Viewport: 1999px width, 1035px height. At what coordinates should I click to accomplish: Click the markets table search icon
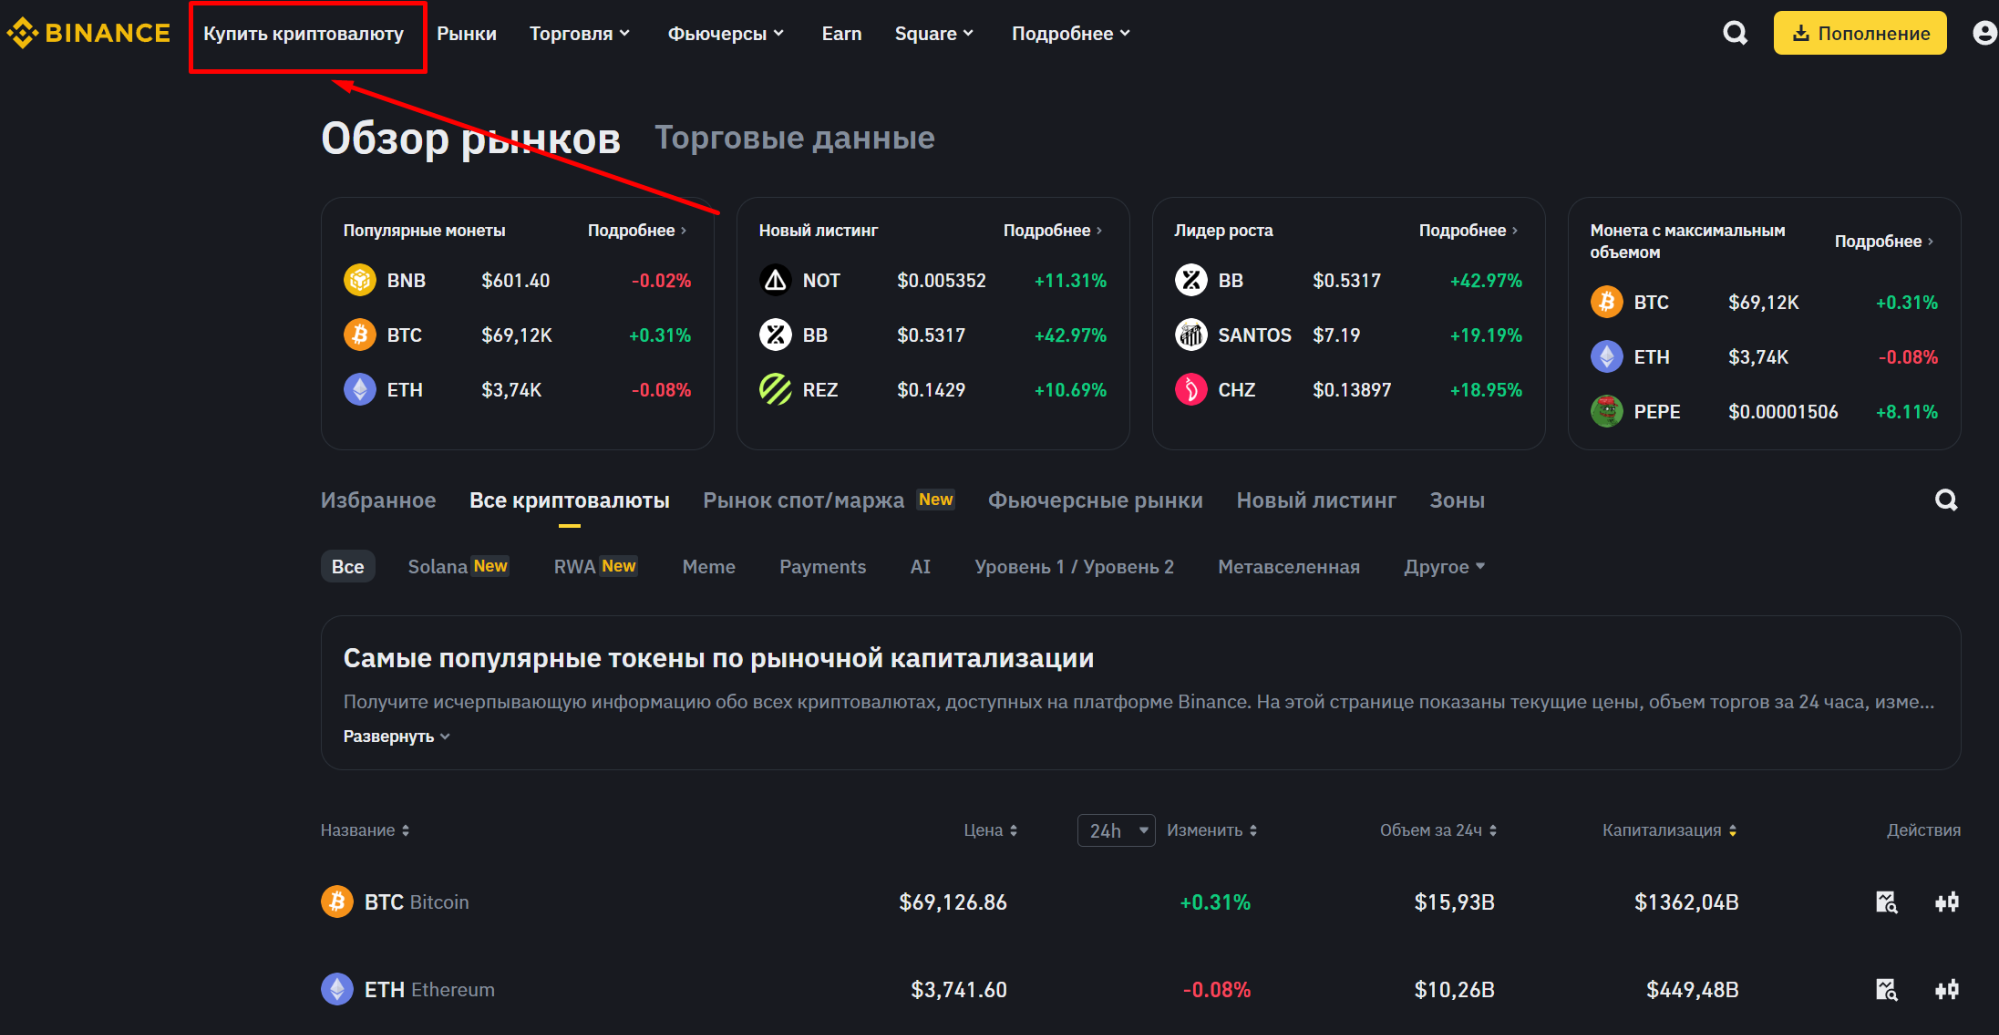tap(1946, 500)
